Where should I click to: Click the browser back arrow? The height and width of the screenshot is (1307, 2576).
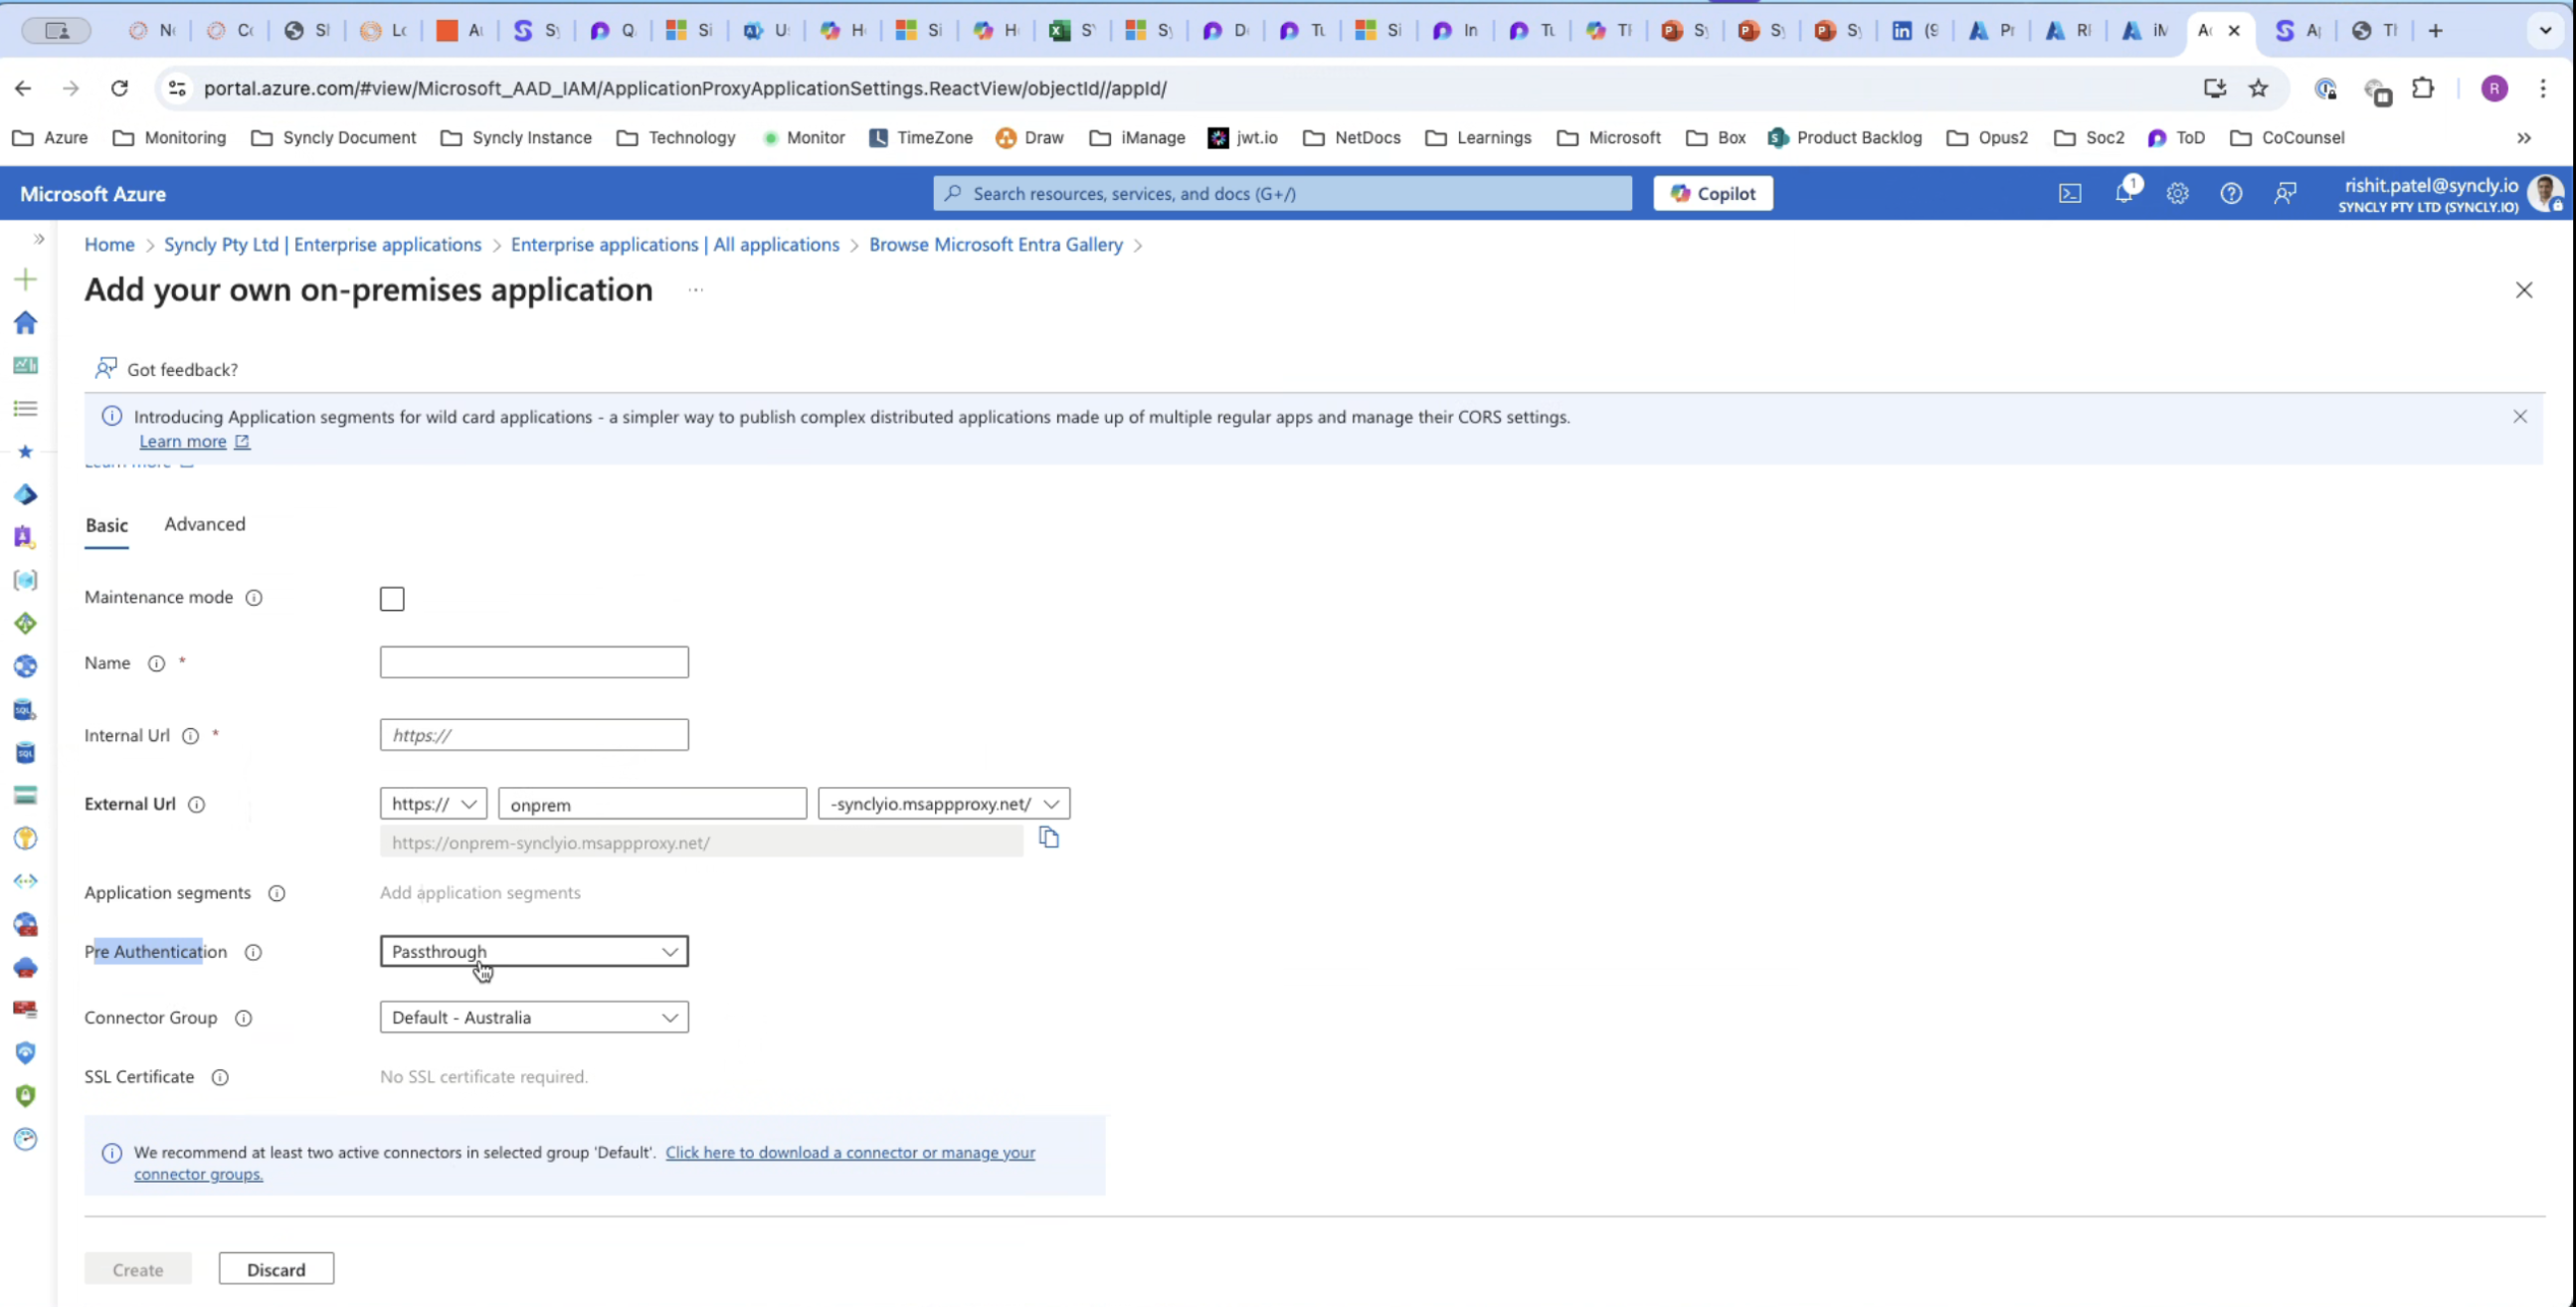click(x=23, y=88)
